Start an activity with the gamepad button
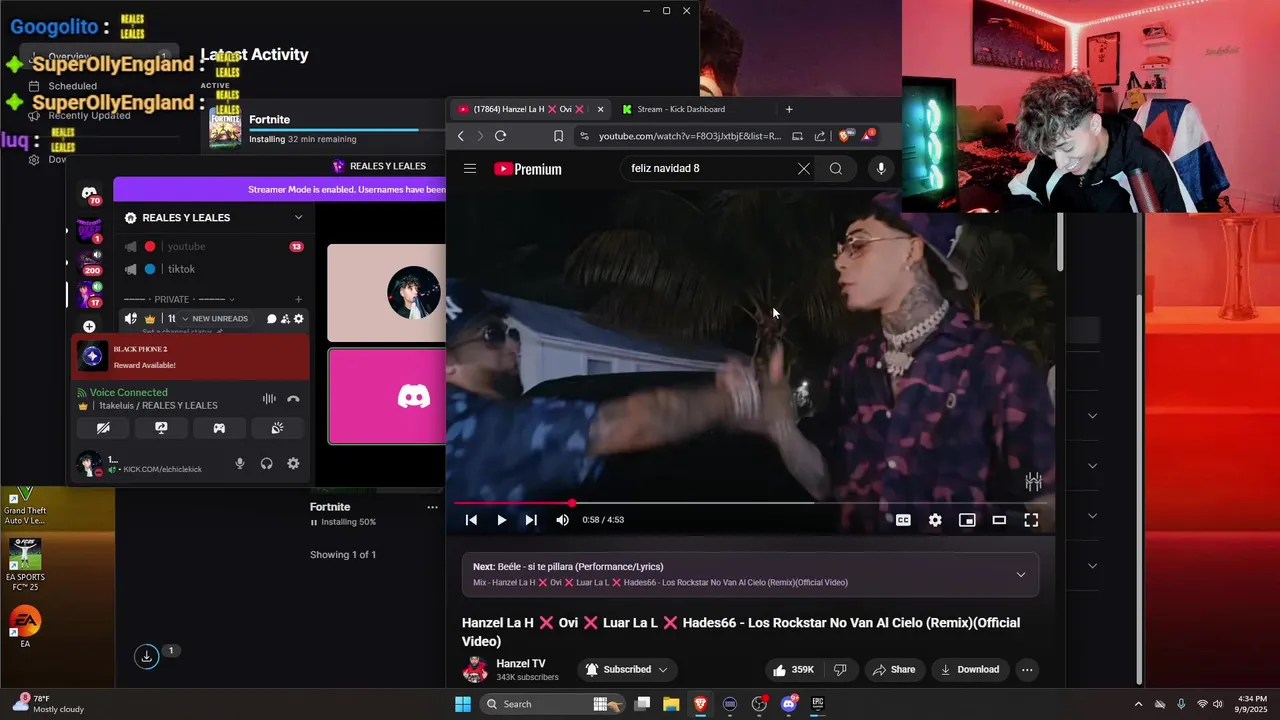The image size is (1280, 720). tap(219, 428)
